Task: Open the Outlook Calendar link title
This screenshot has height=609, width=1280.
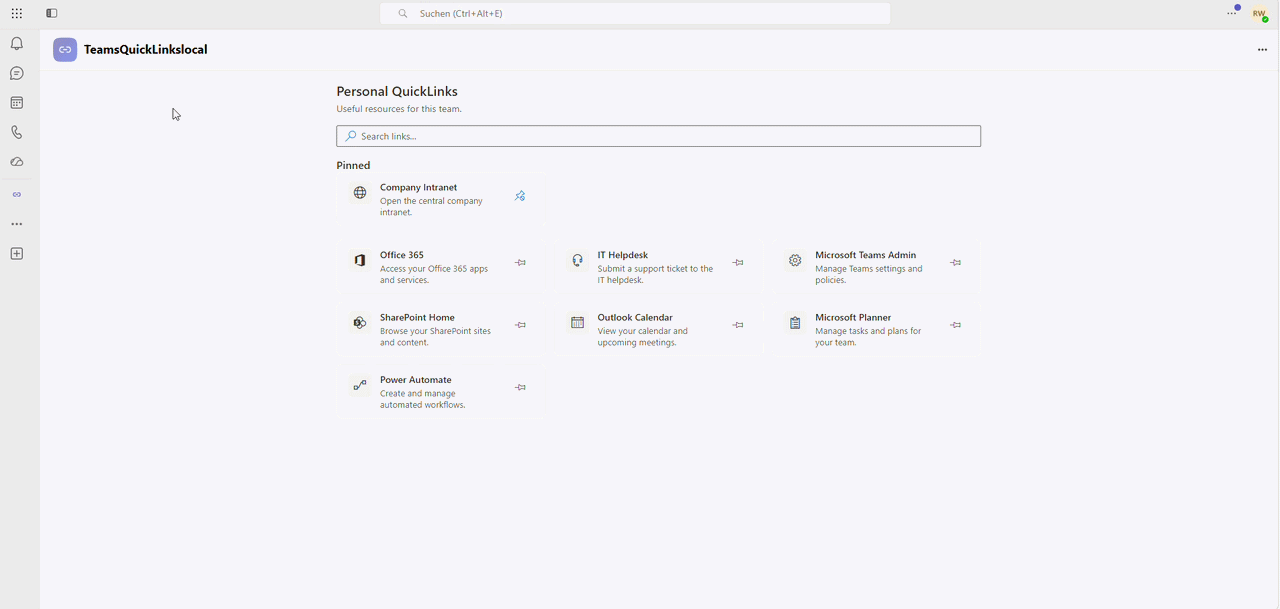Action: pos(635,317)
